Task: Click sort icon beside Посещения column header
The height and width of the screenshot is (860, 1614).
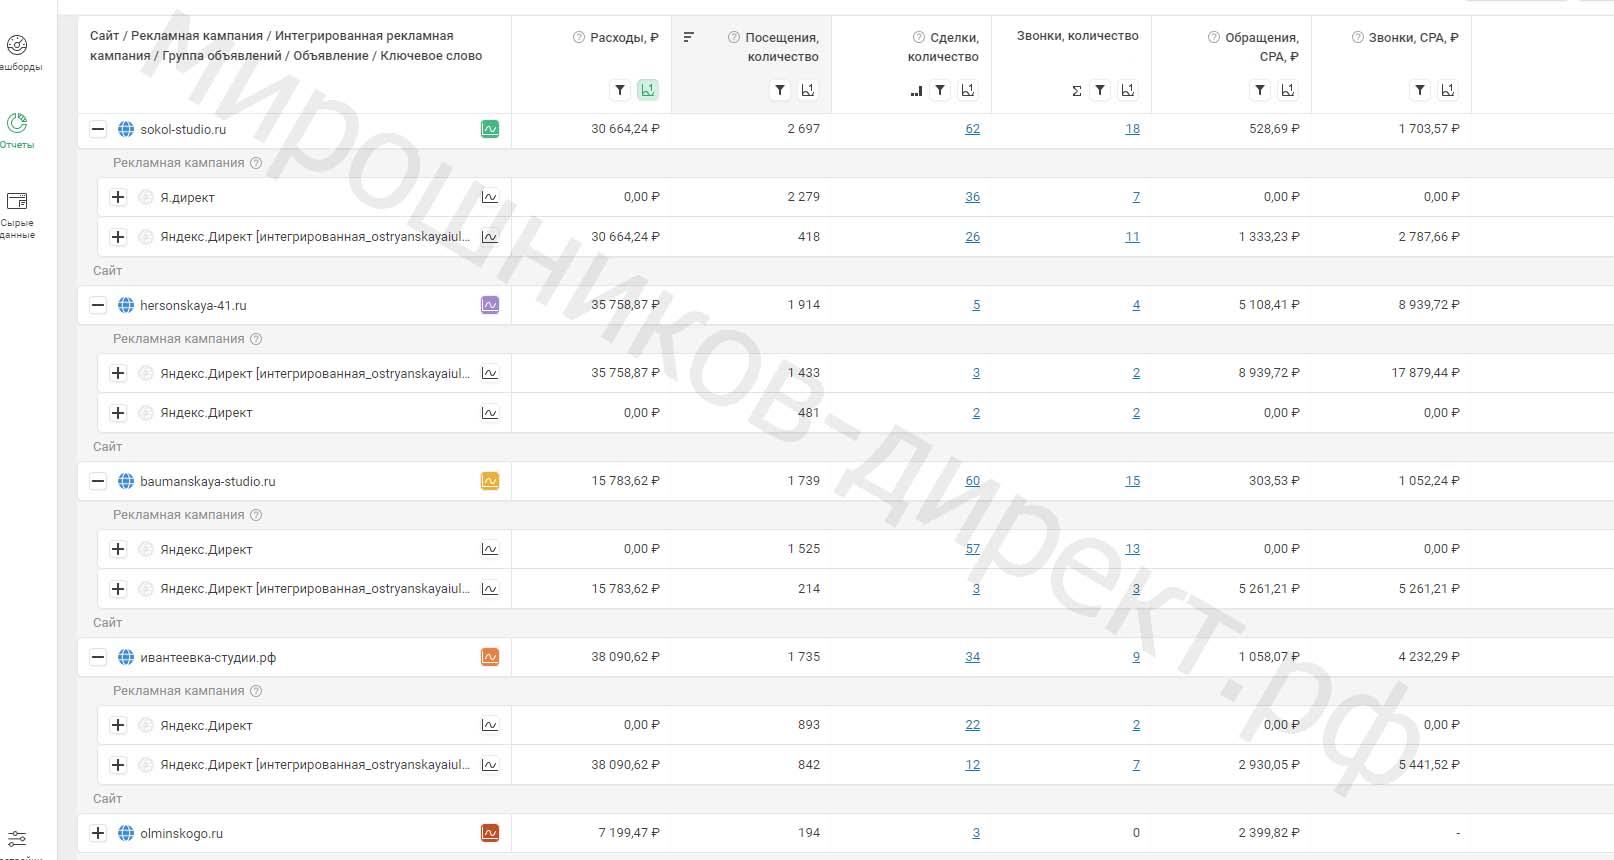Action: pyautogui.click(x=689, y=37)
